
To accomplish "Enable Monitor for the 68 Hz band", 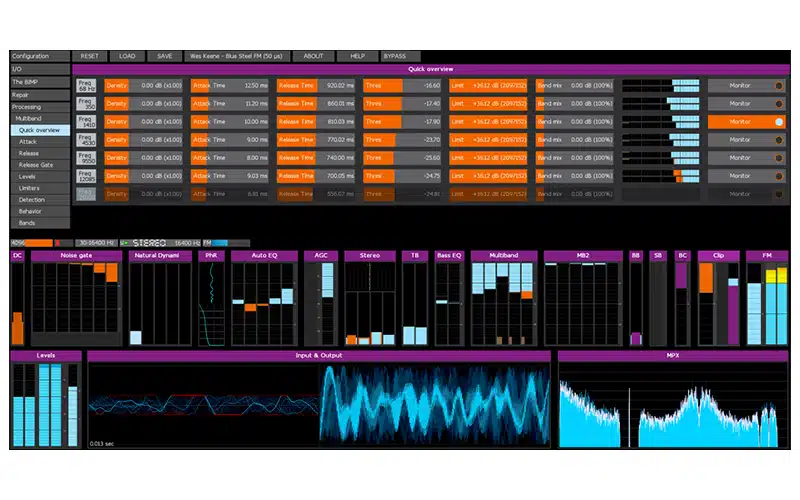I will (x=746, y=86).
